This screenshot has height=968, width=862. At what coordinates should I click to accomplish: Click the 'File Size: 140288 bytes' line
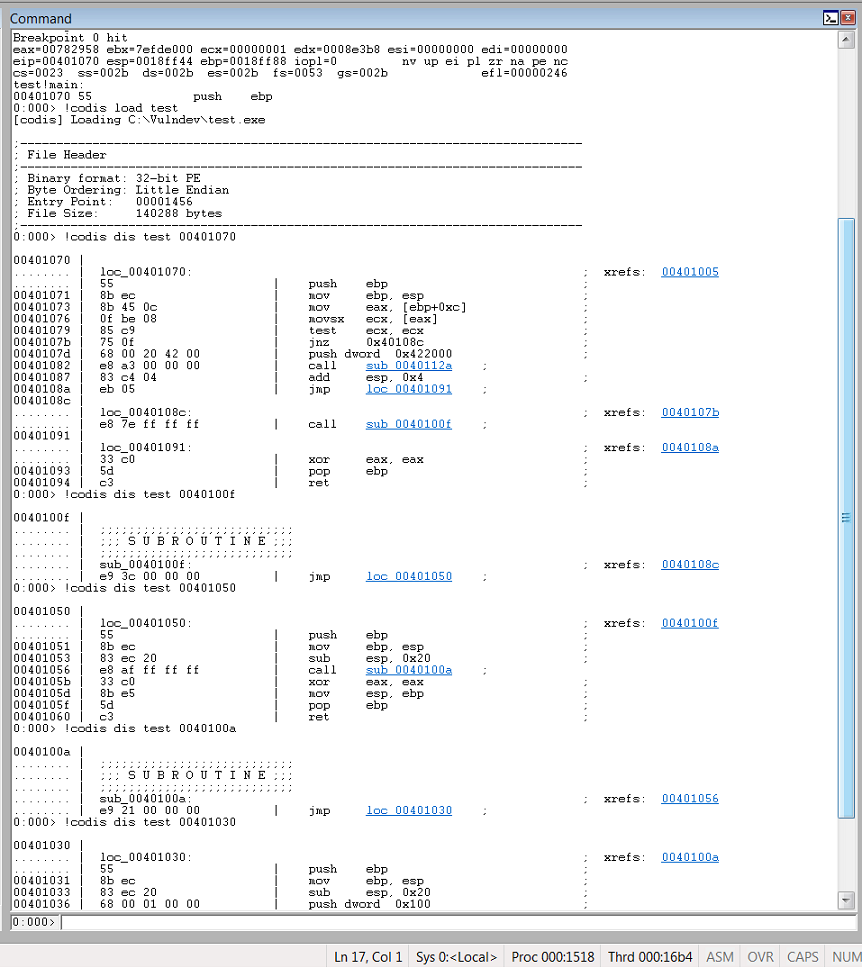(124, 214)
